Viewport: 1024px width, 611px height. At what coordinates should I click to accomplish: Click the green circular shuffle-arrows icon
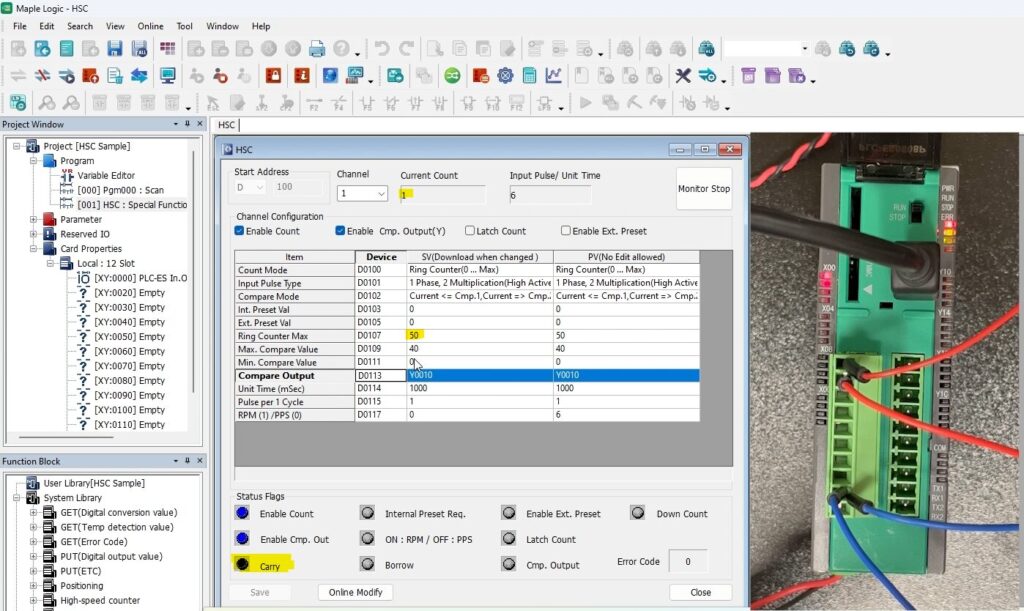452,76
